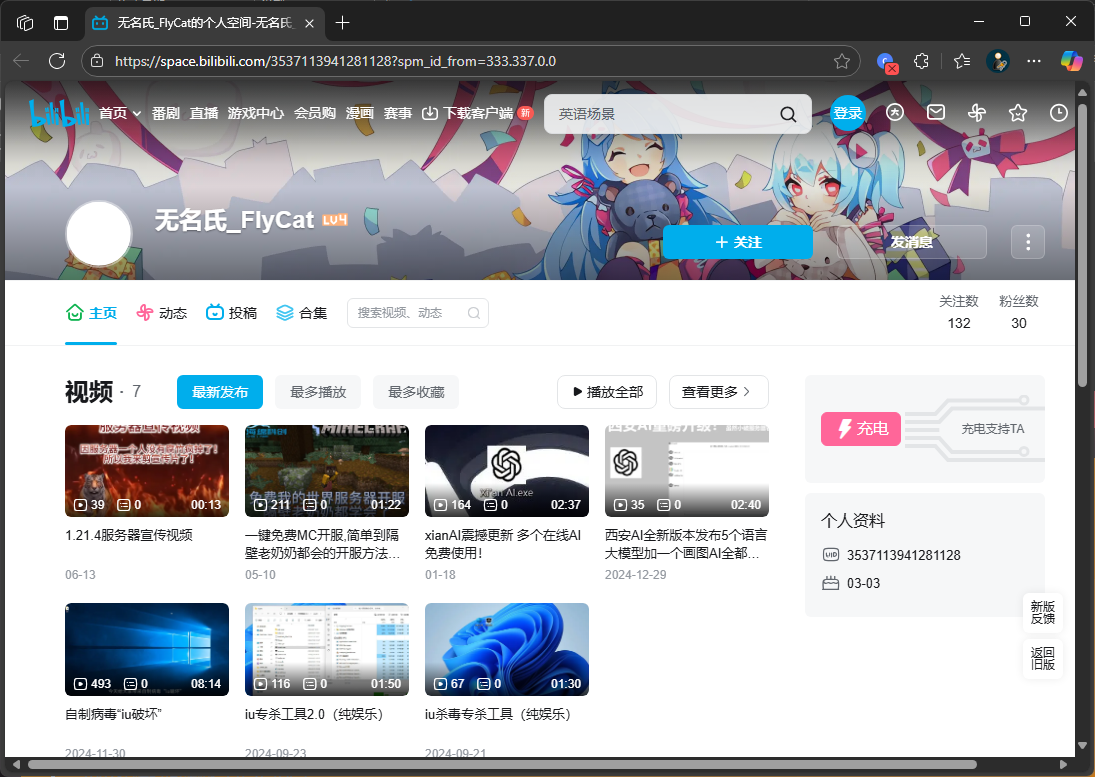The image size is (1095, 777).
Task: Open the favorites star icon in header
Action: [x=1018, y=112]
